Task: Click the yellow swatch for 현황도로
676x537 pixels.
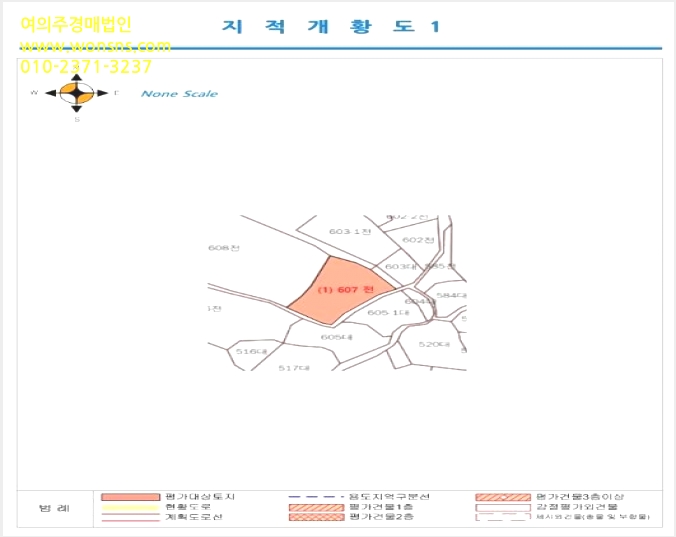Action: click(130, 507)
